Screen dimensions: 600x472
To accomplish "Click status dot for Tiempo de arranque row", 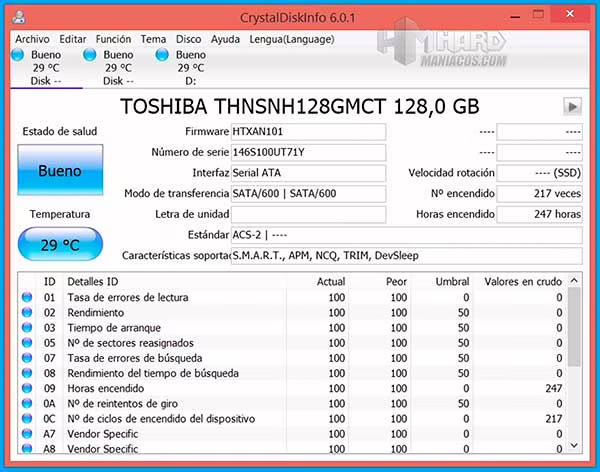I will pos(27,328).
